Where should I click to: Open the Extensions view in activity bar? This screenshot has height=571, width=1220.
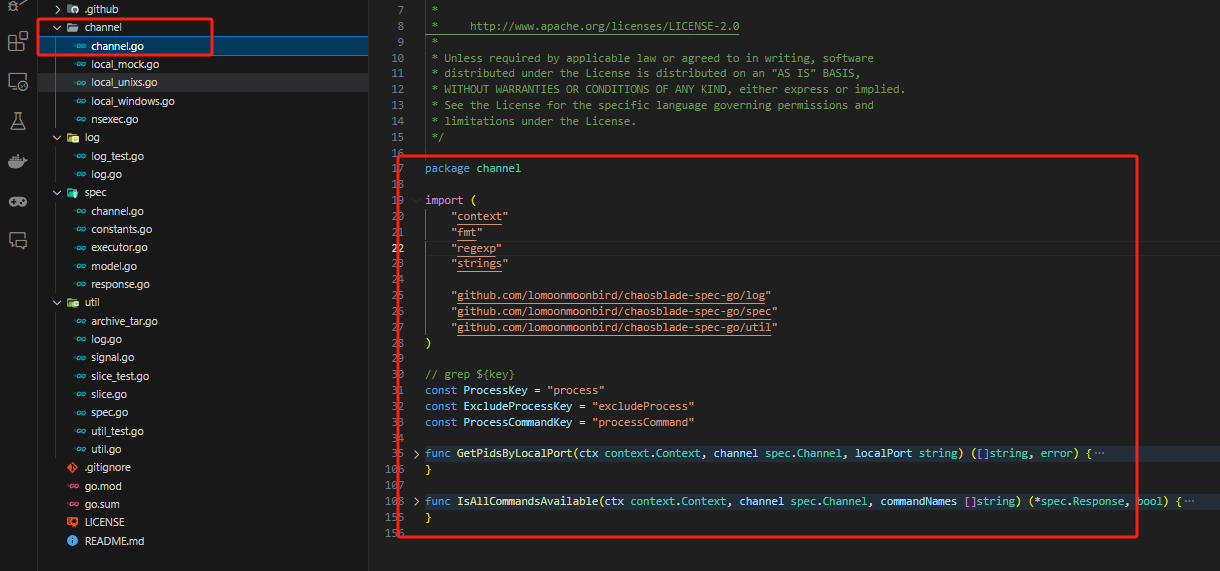pyautogui.click(x=18, y=42)
